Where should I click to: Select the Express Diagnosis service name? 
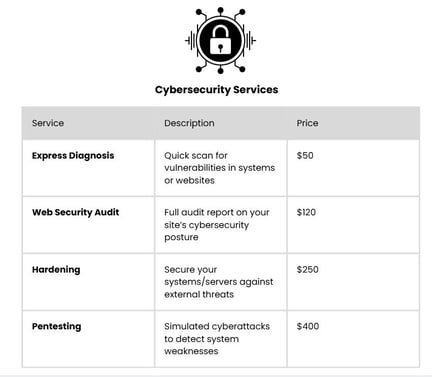[x=73, y=156]
